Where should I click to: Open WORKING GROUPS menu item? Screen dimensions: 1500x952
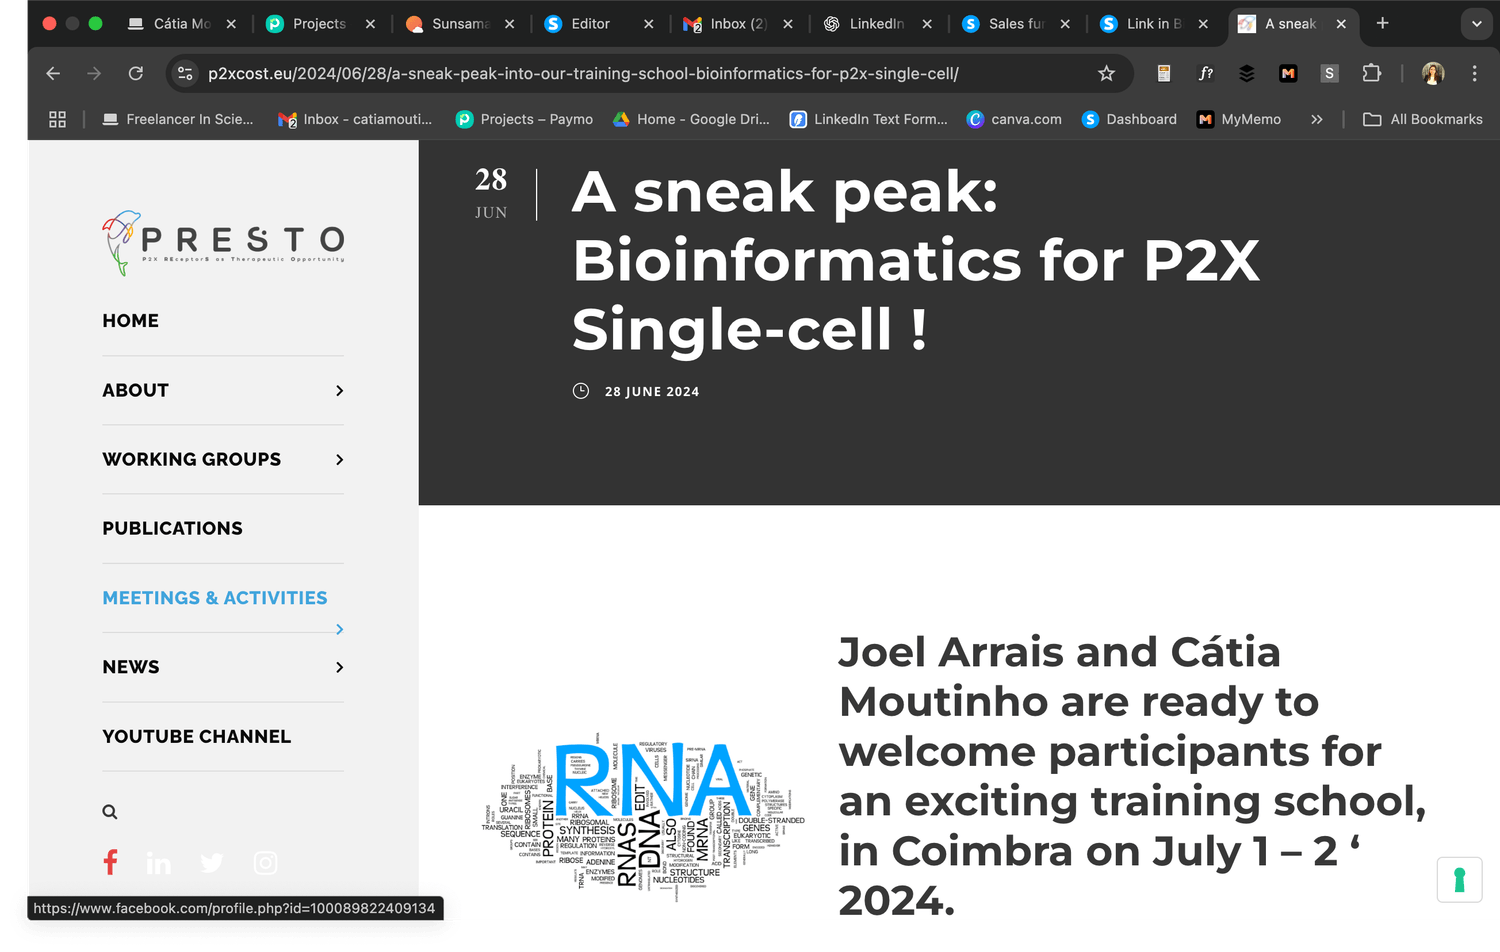click(191, 459)
